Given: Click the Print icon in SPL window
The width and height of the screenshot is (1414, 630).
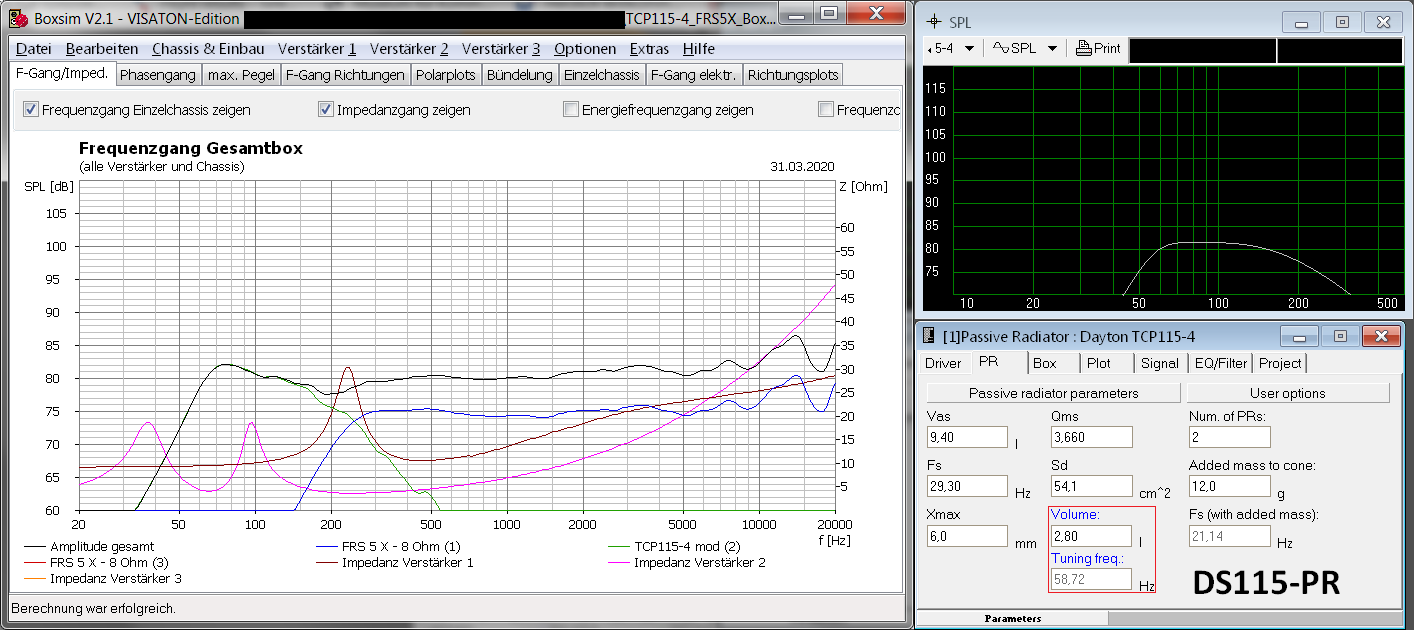Looking at the screenshot, I should [x=1083, y=48].
